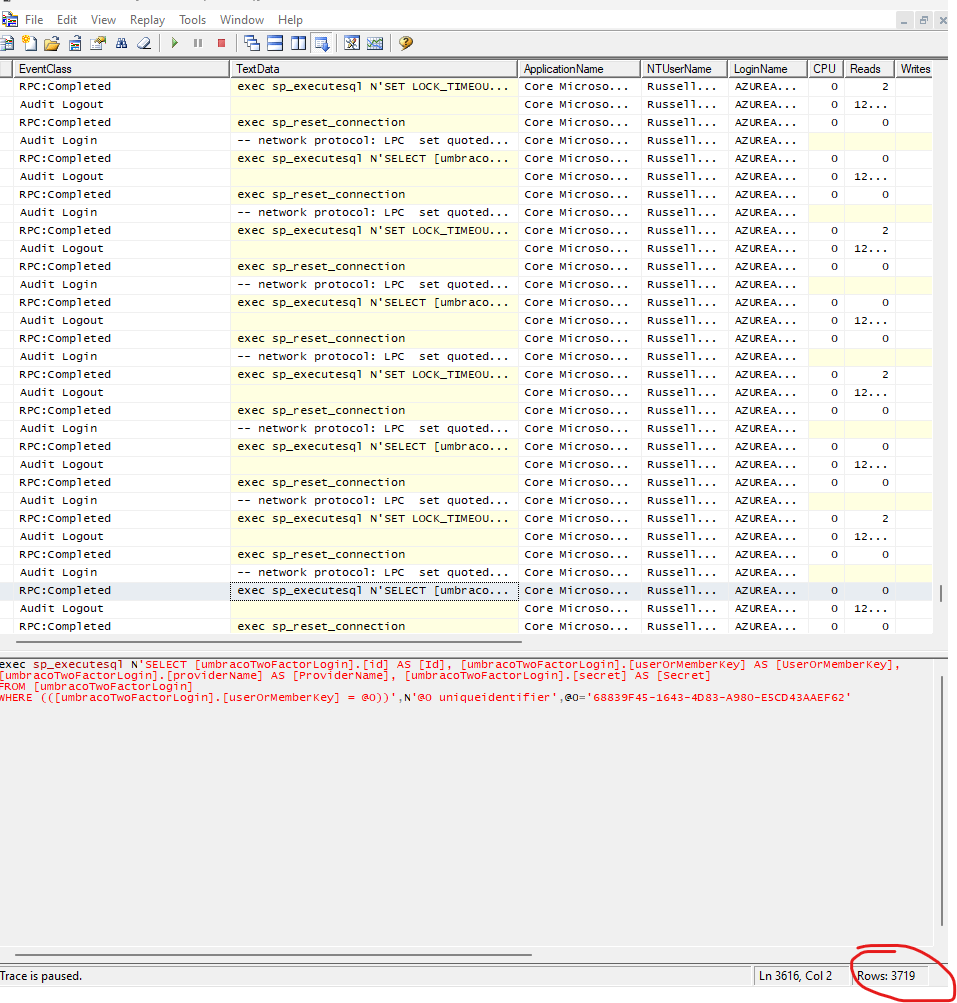The width and height of the screenshot is (957, 1003).
Task: Toggle the Auto Scroll window button
Action: [322, 43]
